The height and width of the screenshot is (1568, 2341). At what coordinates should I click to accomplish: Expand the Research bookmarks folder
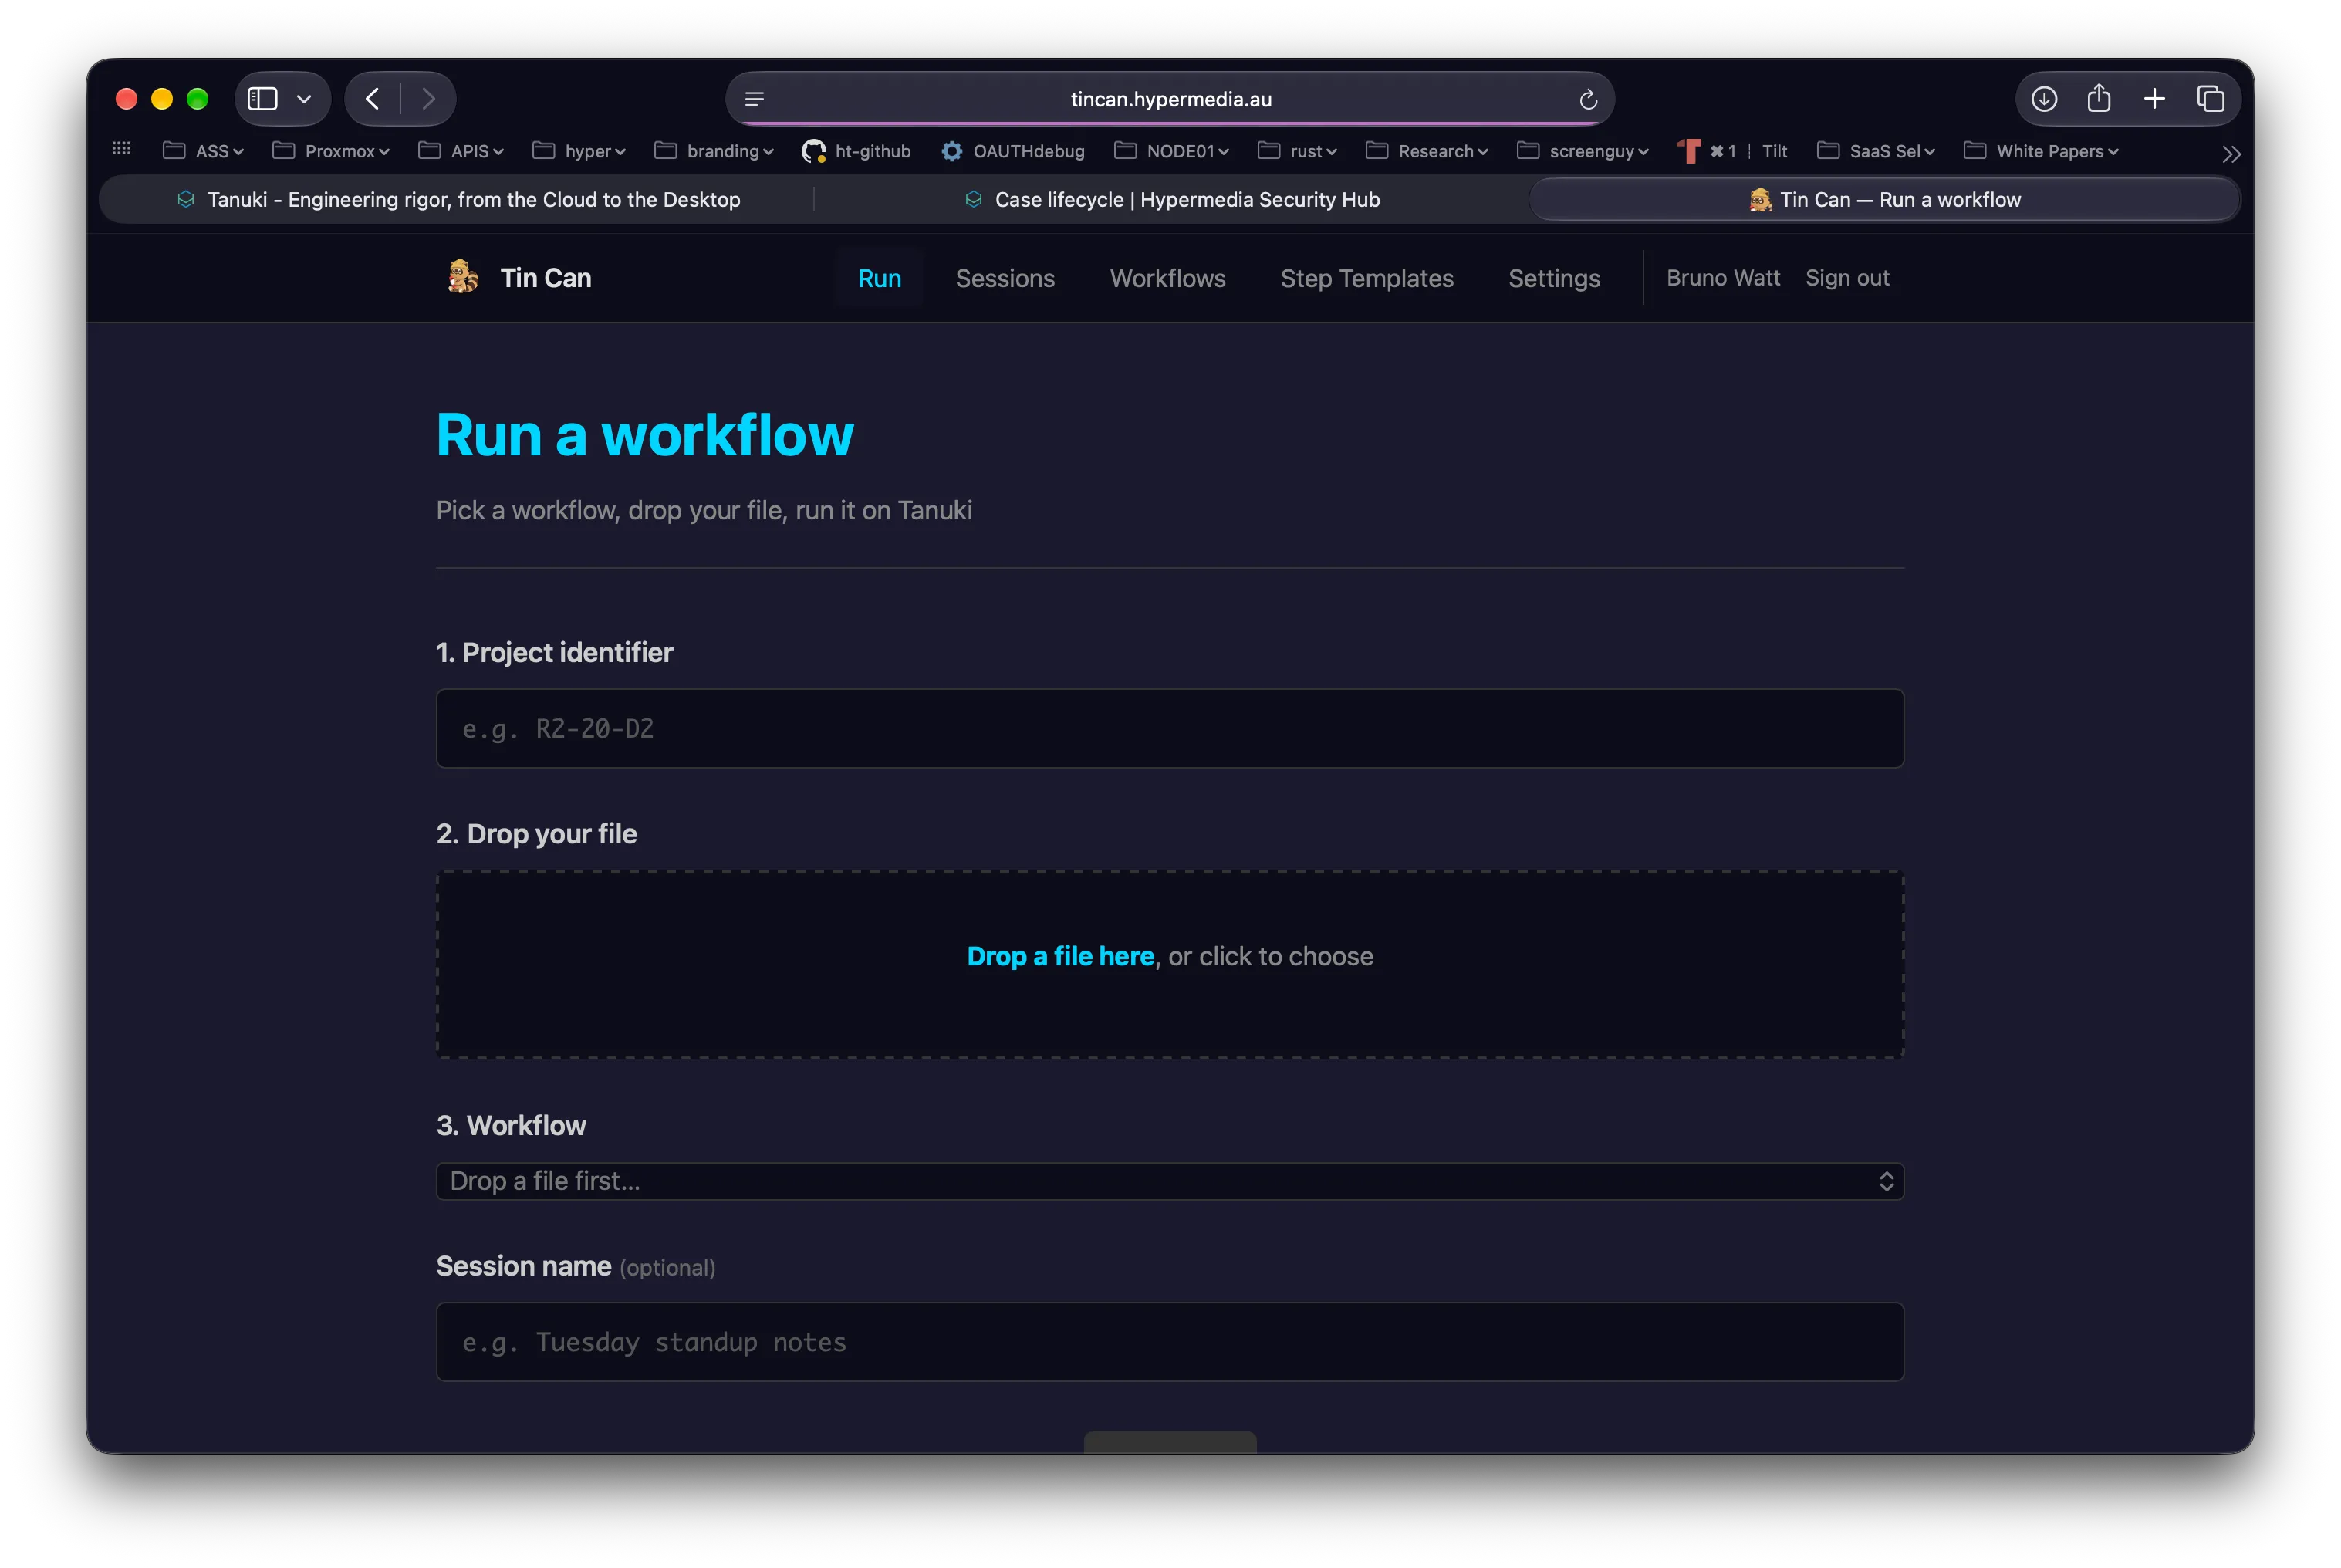pos(1427,151)
